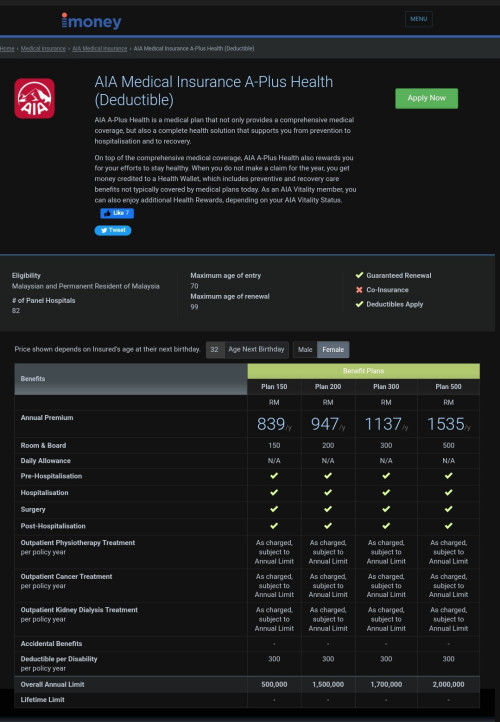
Task: Click the Guaranteed Renewal green checkmark
Action: [360, 275]
